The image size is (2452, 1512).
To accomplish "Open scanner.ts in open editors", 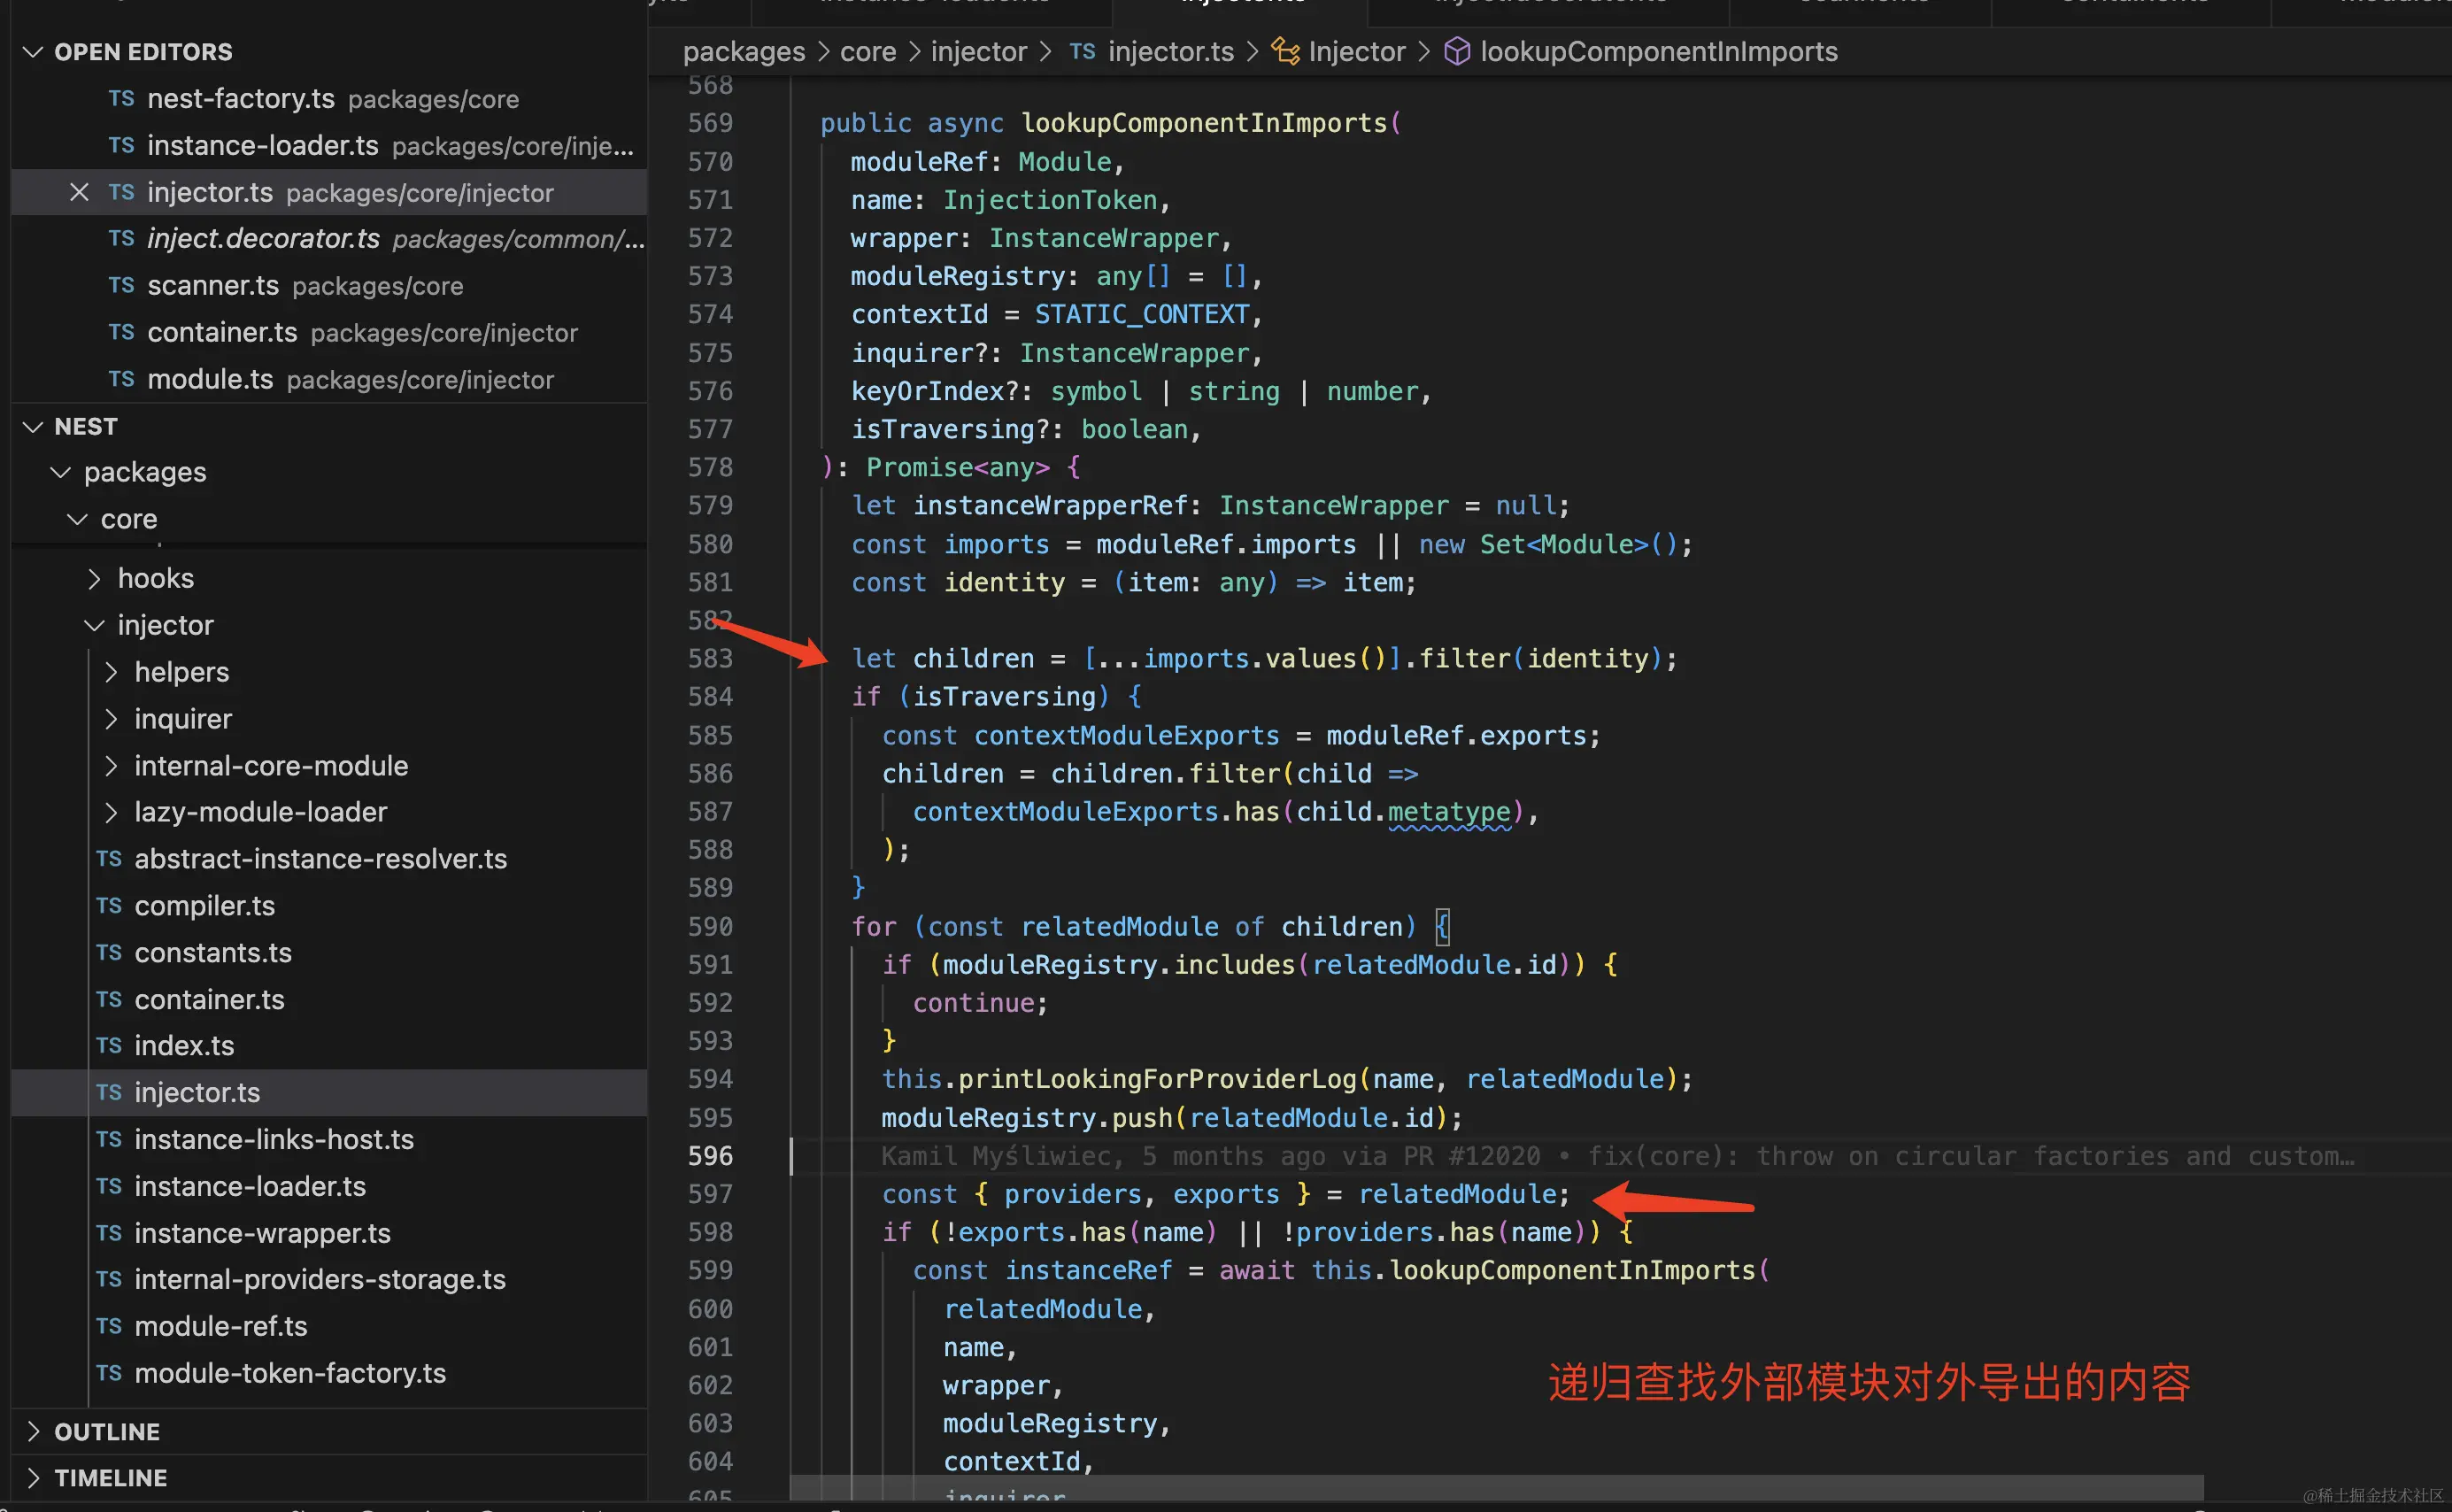I will [329, 286].
